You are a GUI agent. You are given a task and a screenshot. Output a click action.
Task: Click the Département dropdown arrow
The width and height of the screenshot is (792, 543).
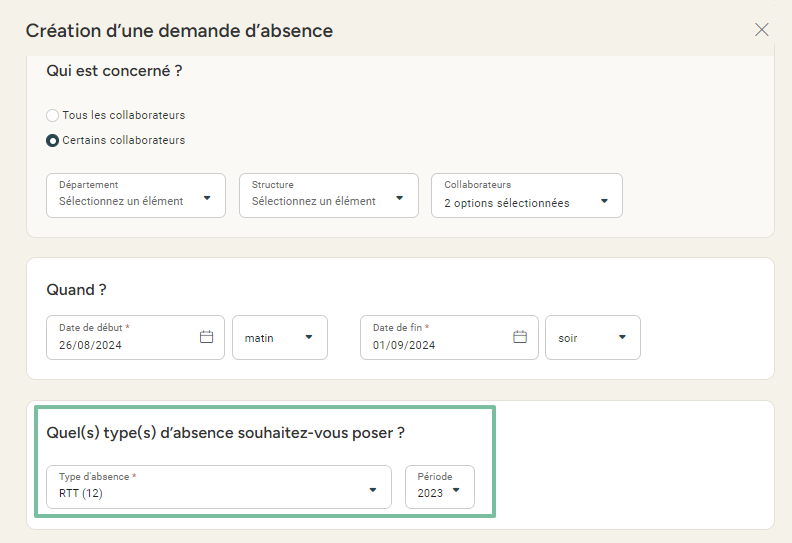point(207,198)
